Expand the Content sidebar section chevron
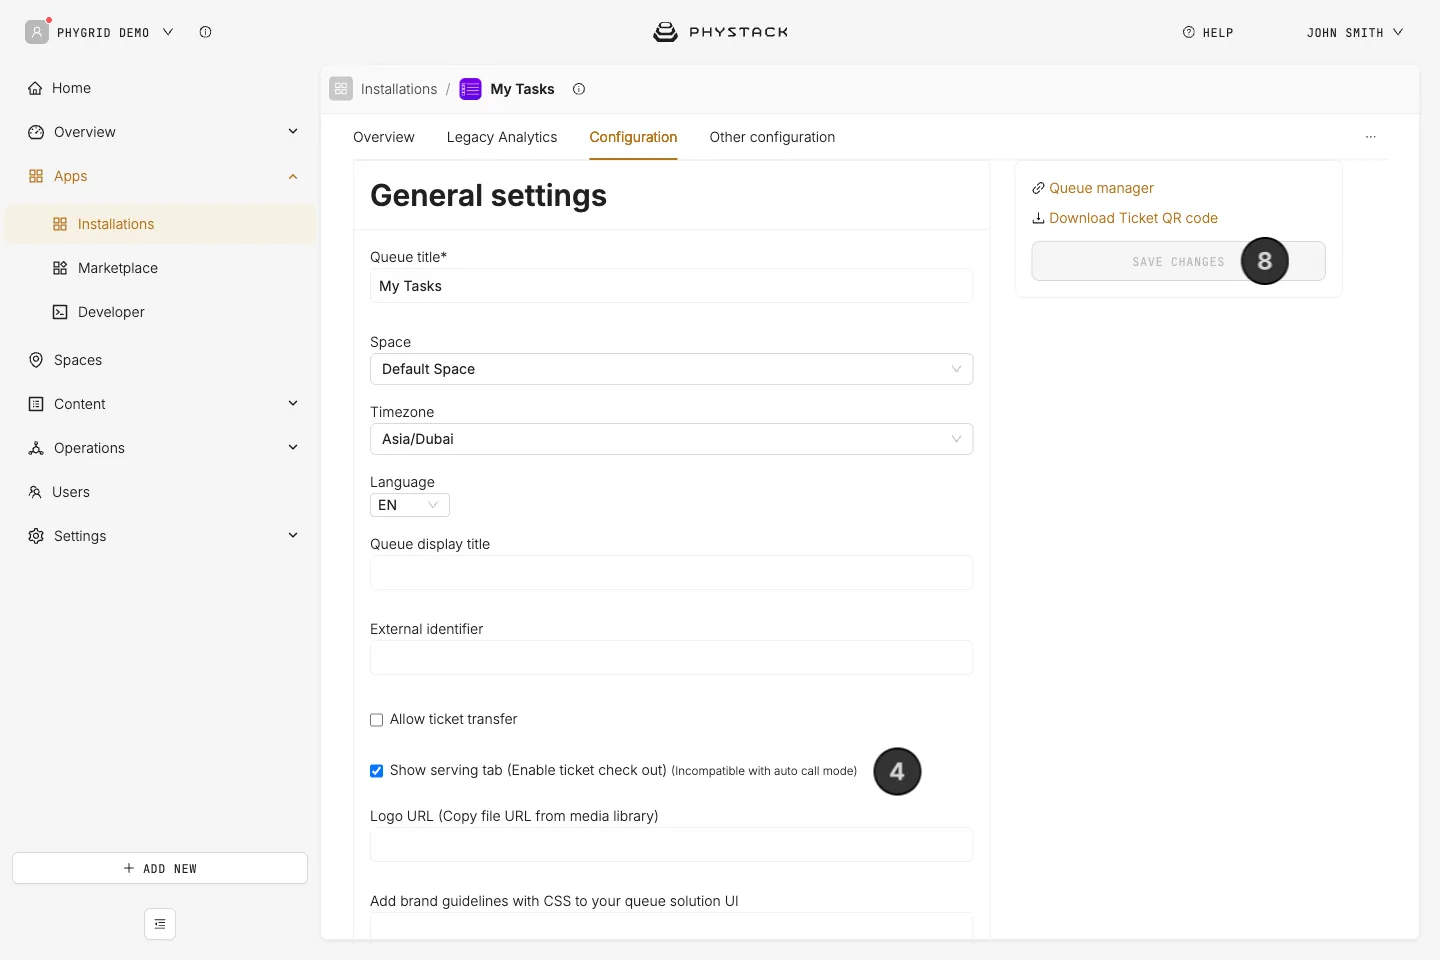The height and width of the screenshot is (960, 1440). [x=293, y=404]
